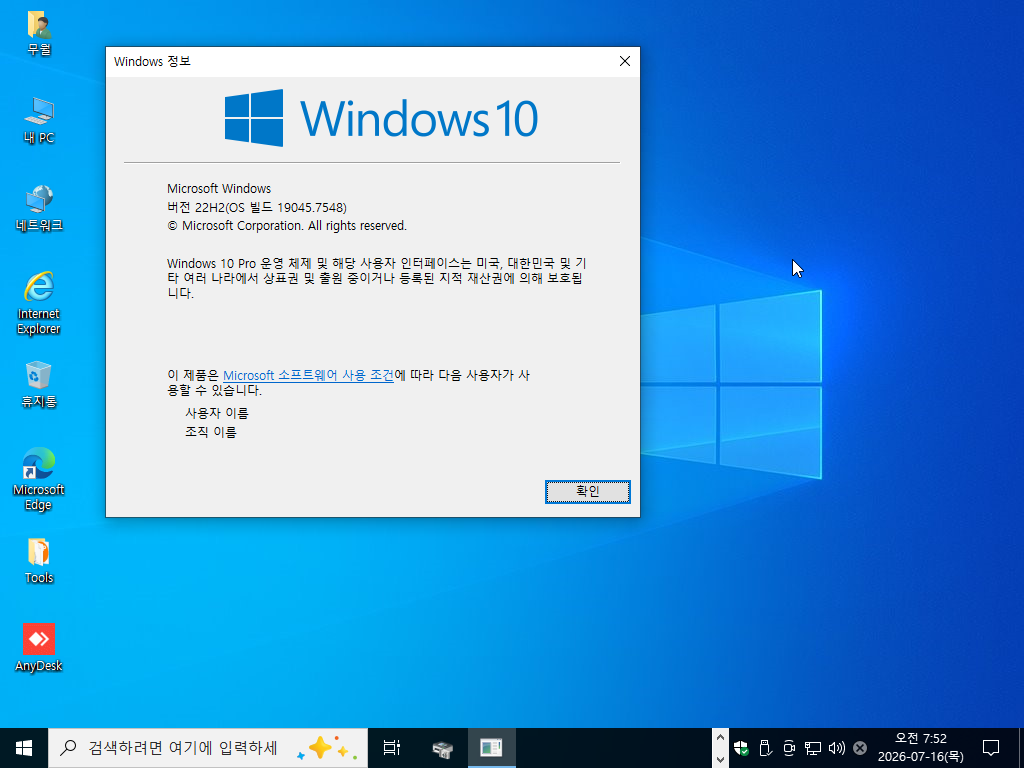Click the gray circled X tray icon
This screenshot has height=768, width=1024.
(x=860, y=748)
